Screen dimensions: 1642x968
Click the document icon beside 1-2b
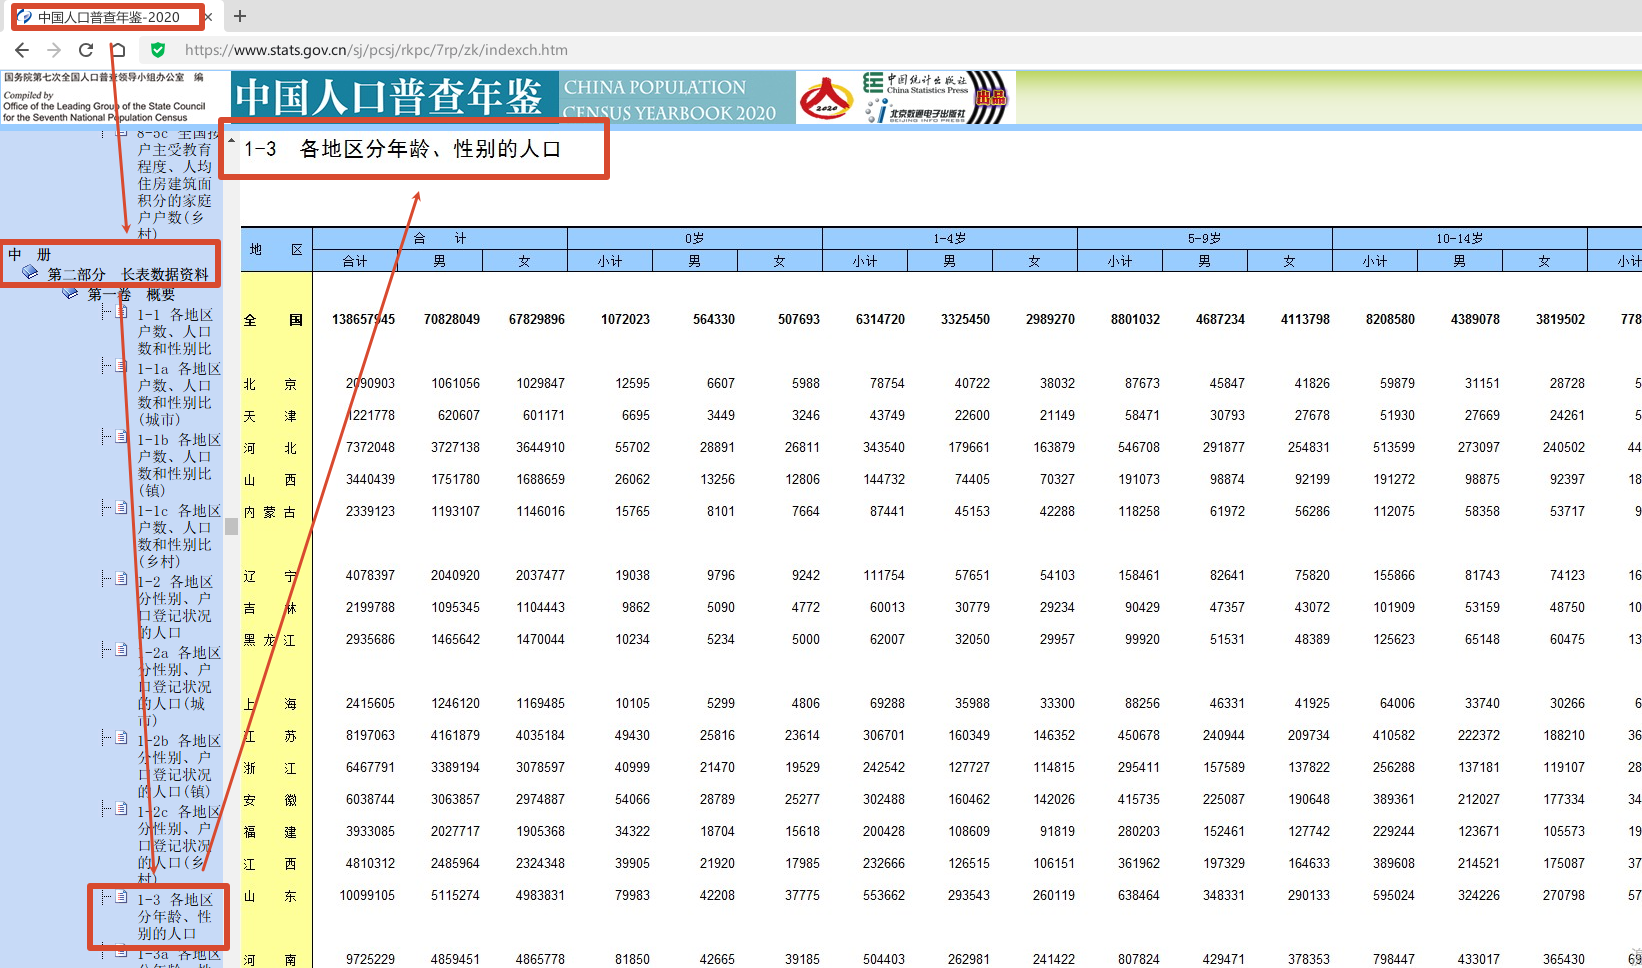tap(121, 738)
